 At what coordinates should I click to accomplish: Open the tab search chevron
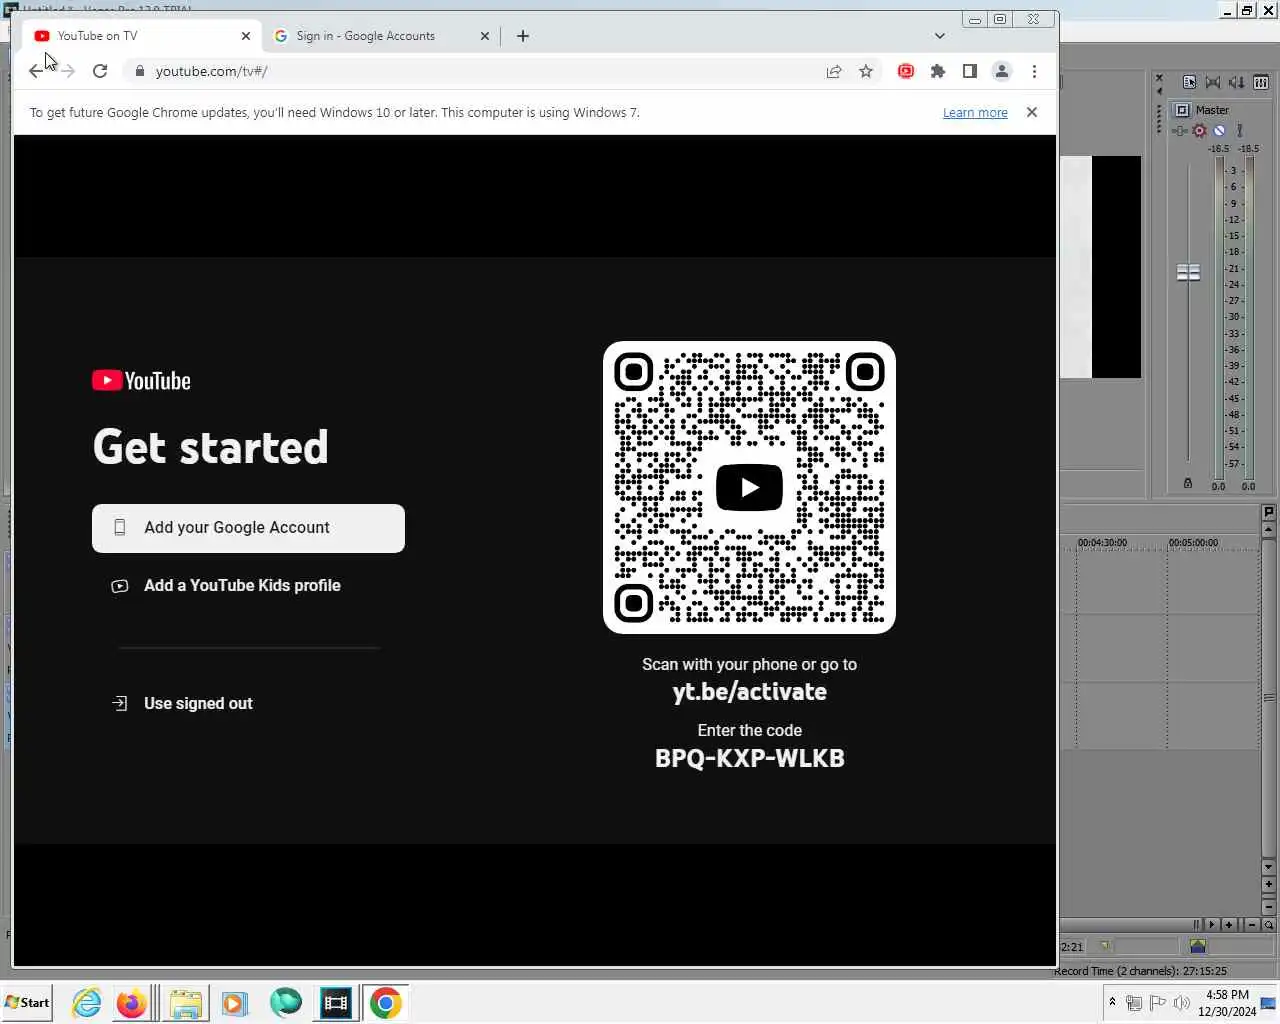[x=940, y=36]
